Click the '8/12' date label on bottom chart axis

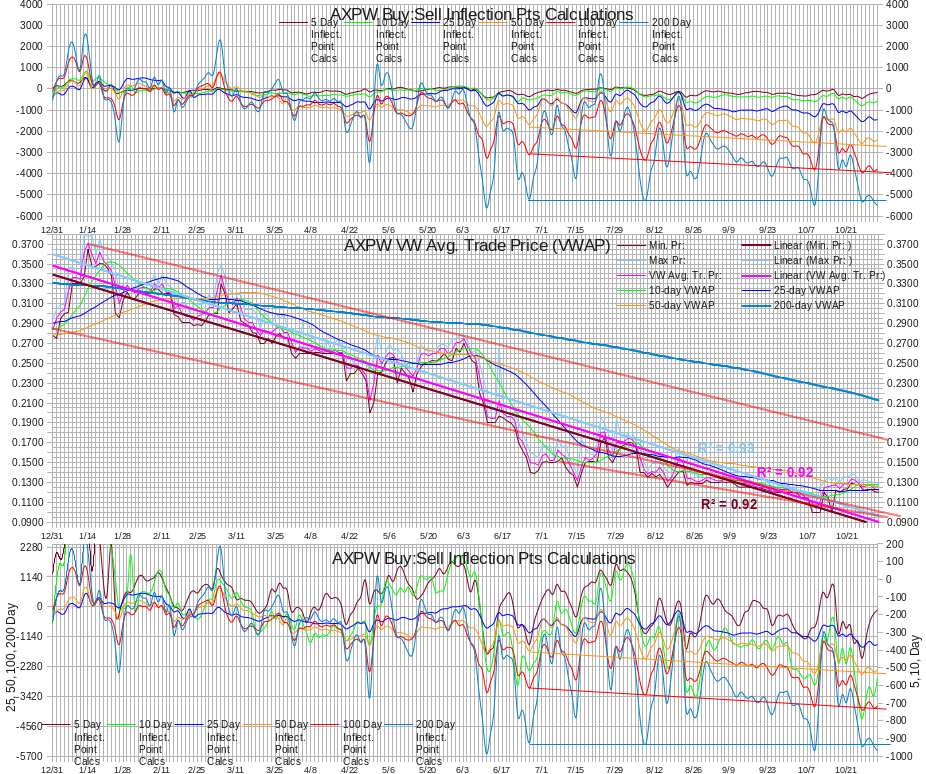point(654,770)
